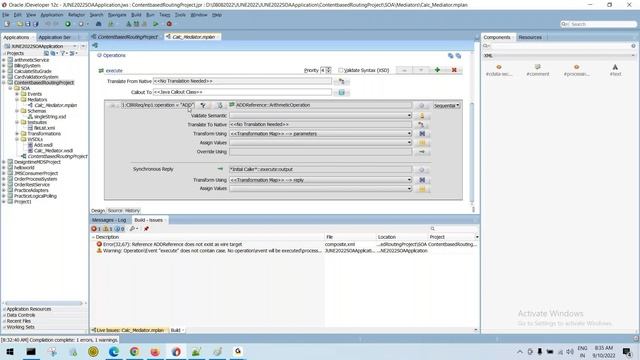640x360 pixels.
Task: Click the Error ADDReference wire target row
Action: [284, 244]
